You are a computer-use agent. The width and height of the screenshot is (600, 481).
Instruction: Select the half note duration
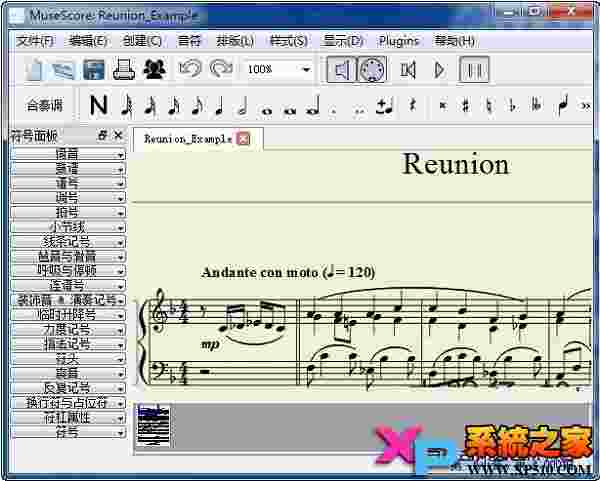tap(243, 106)
